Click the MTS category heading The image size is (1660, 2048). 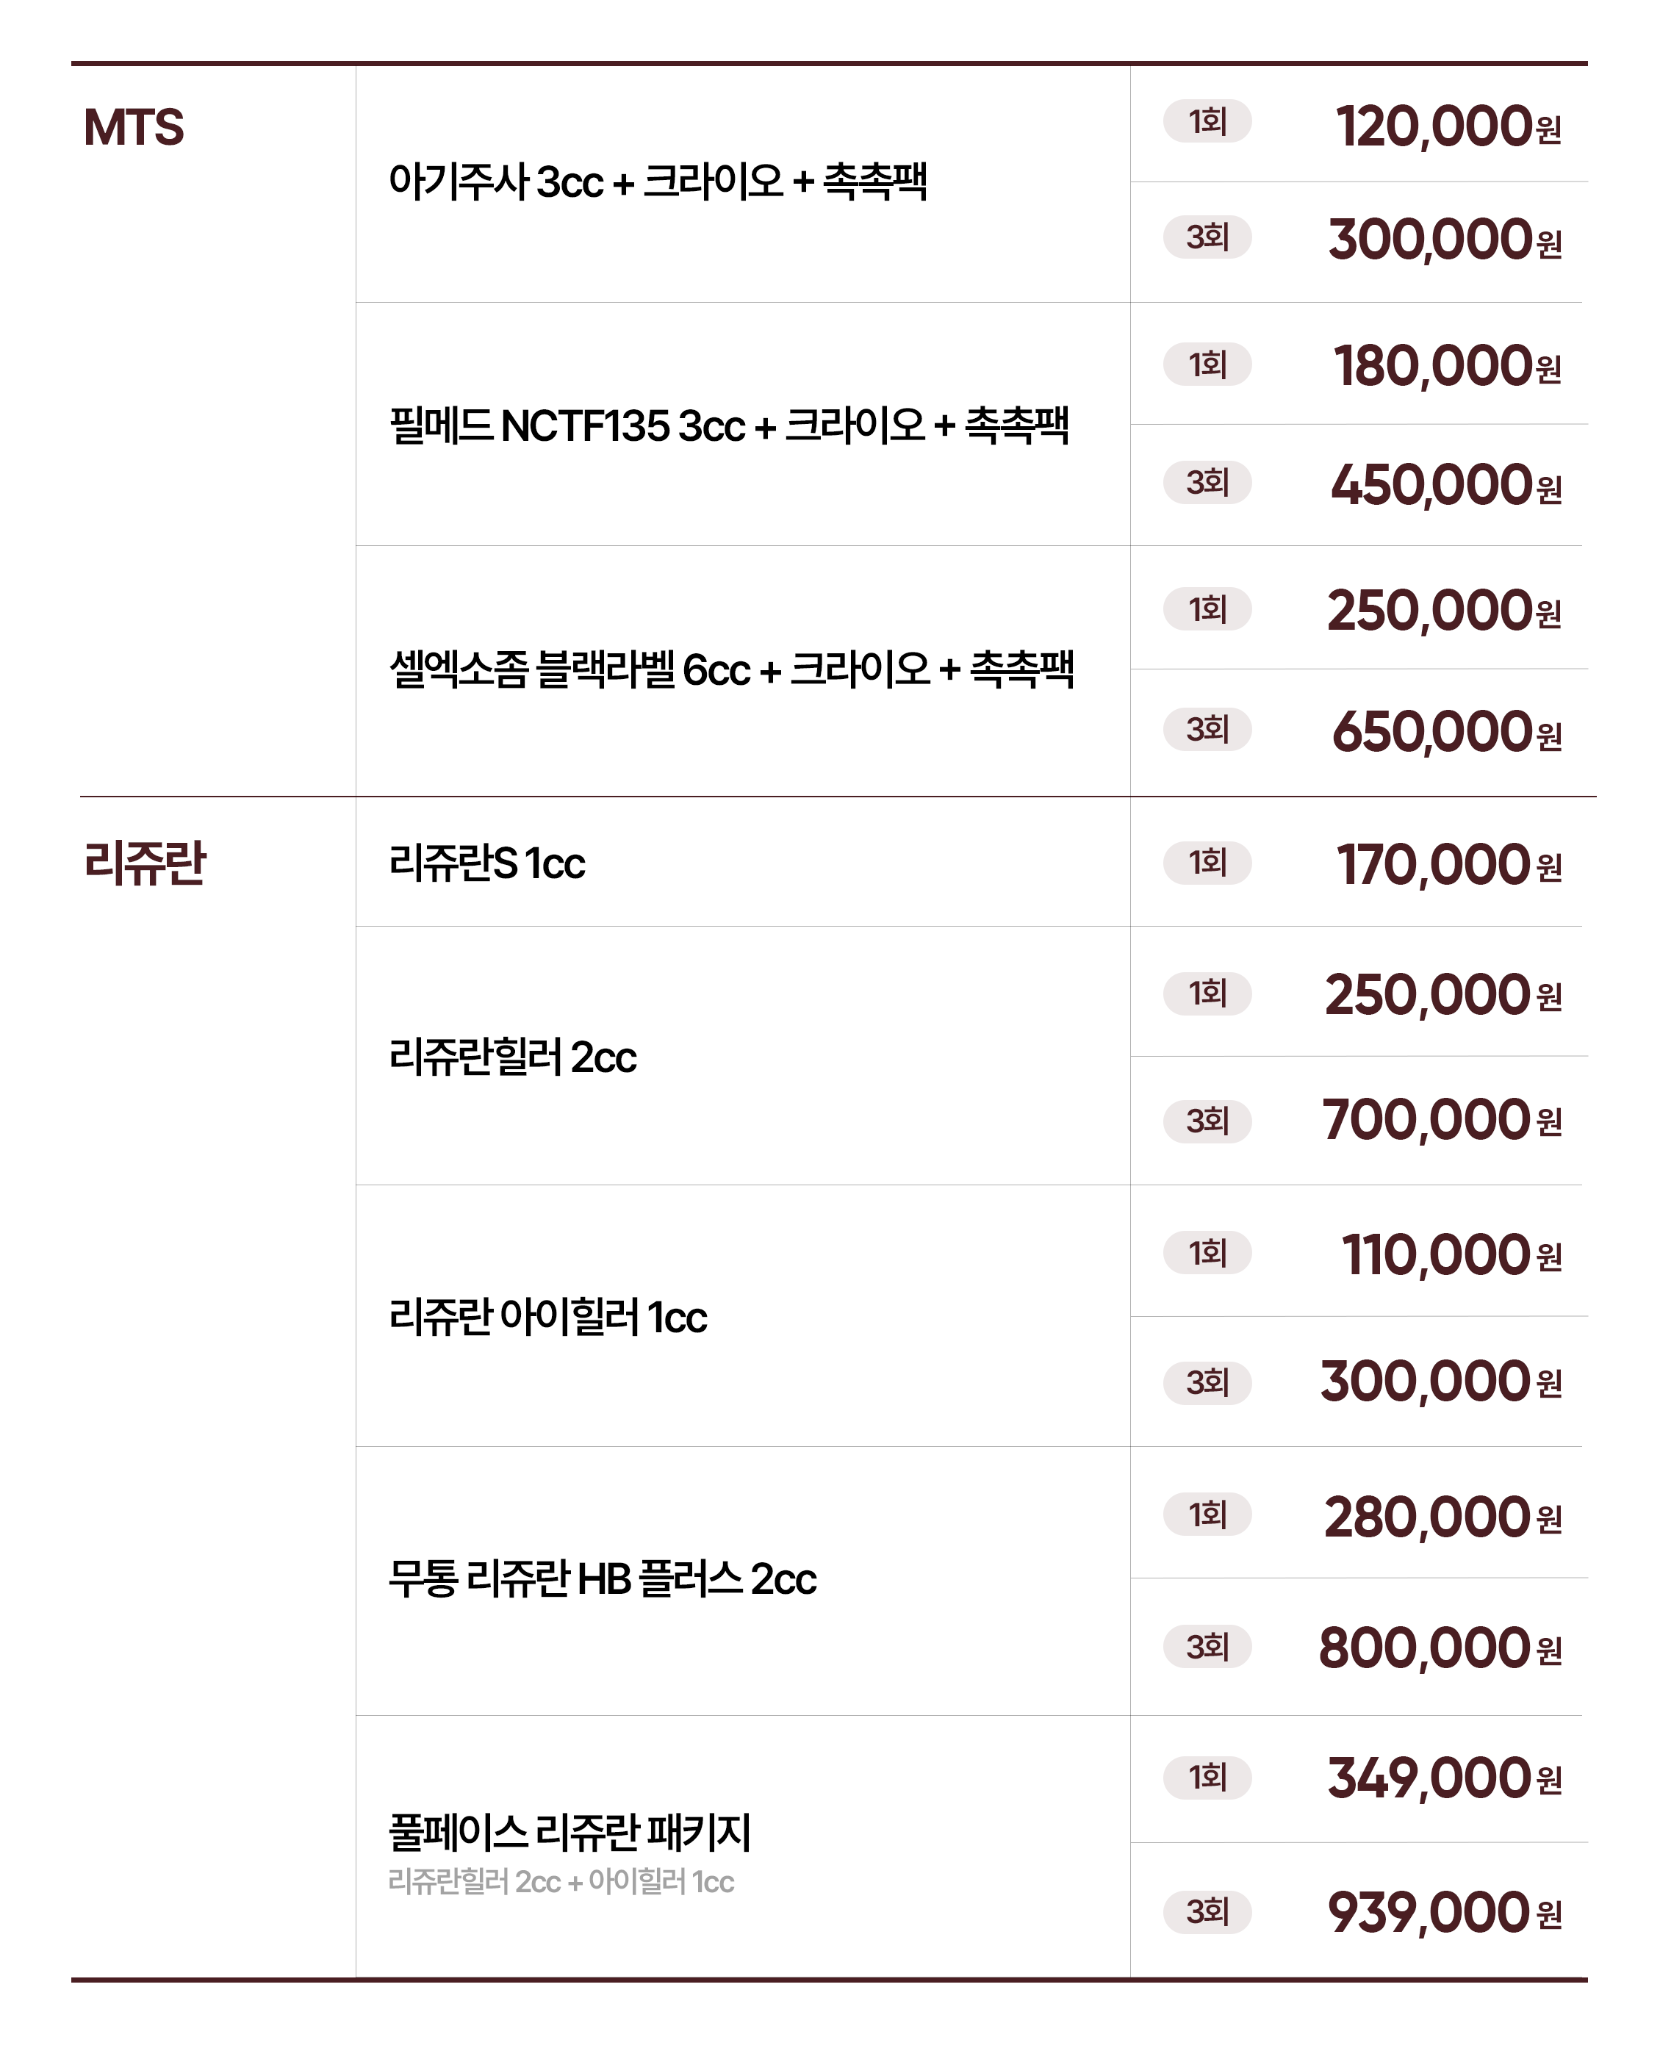(134, 128)
